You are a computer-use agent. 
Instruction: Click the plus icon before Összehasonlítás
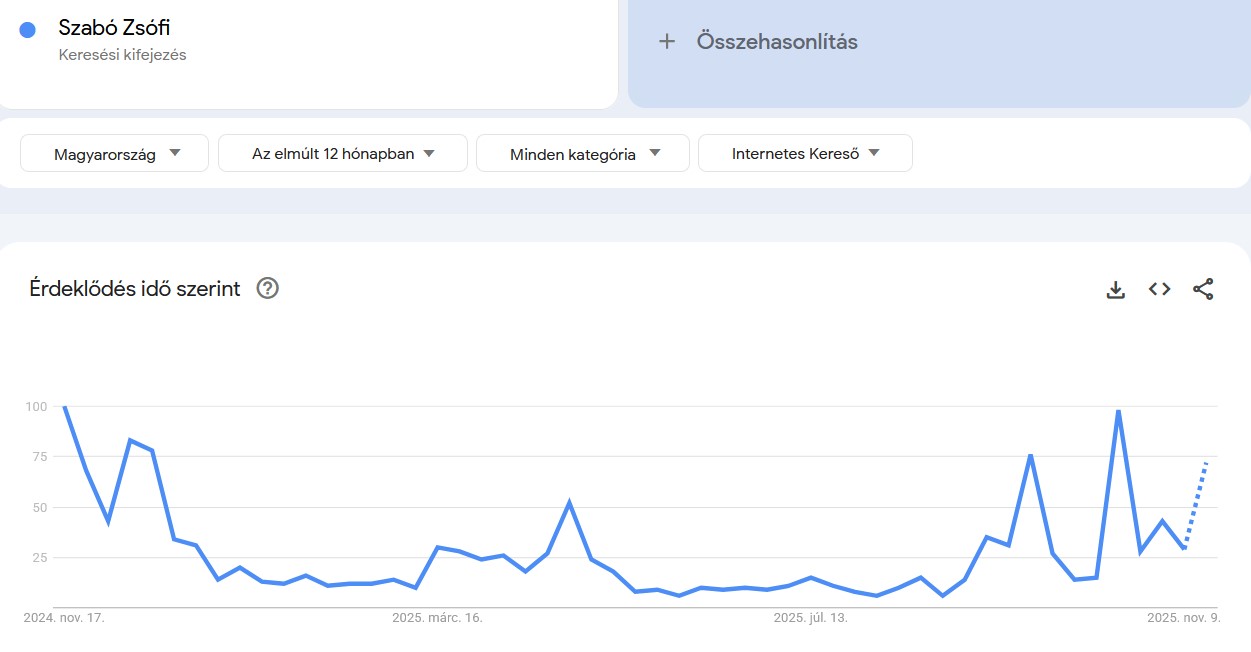pyautogui.click(x=666, y=41)
